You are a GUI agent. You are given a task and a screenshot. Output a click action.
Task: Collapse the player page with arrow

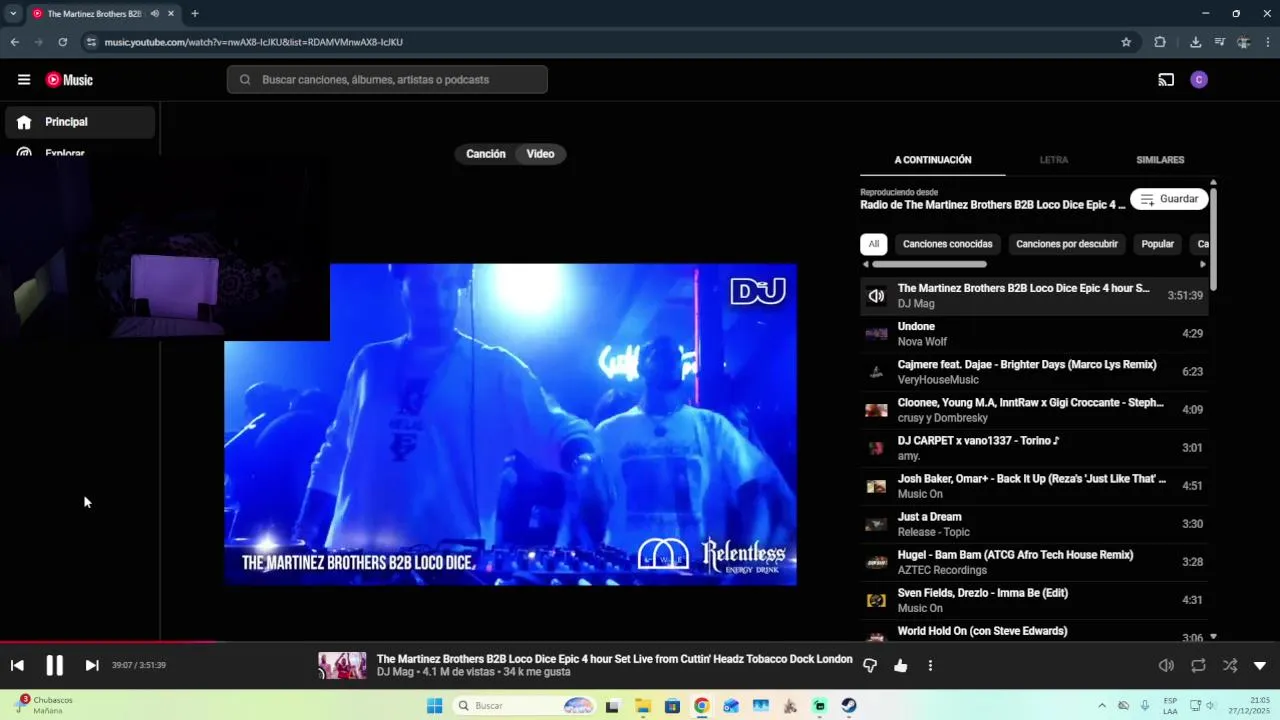point(1260,665)
